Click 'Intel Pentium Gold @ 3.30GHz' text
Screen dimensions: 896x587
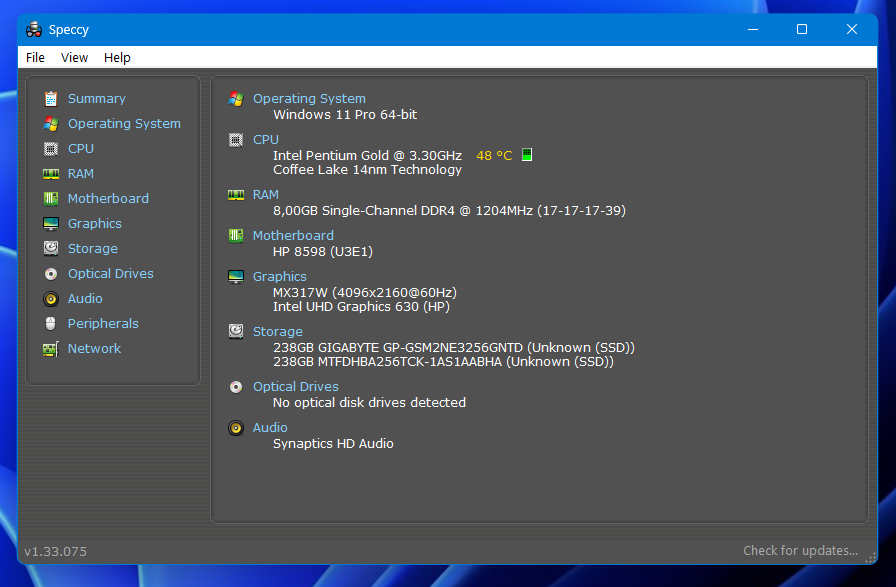click(367, 155)
